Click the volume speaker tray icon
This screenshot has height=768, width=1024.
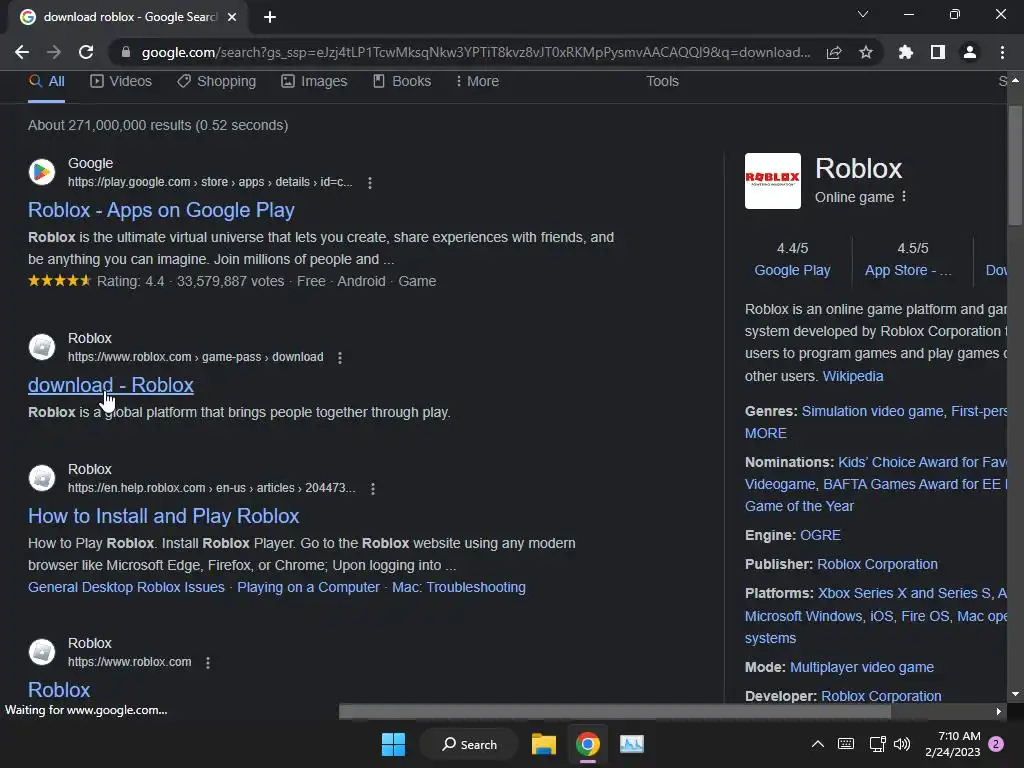click(x=902, y=744)
